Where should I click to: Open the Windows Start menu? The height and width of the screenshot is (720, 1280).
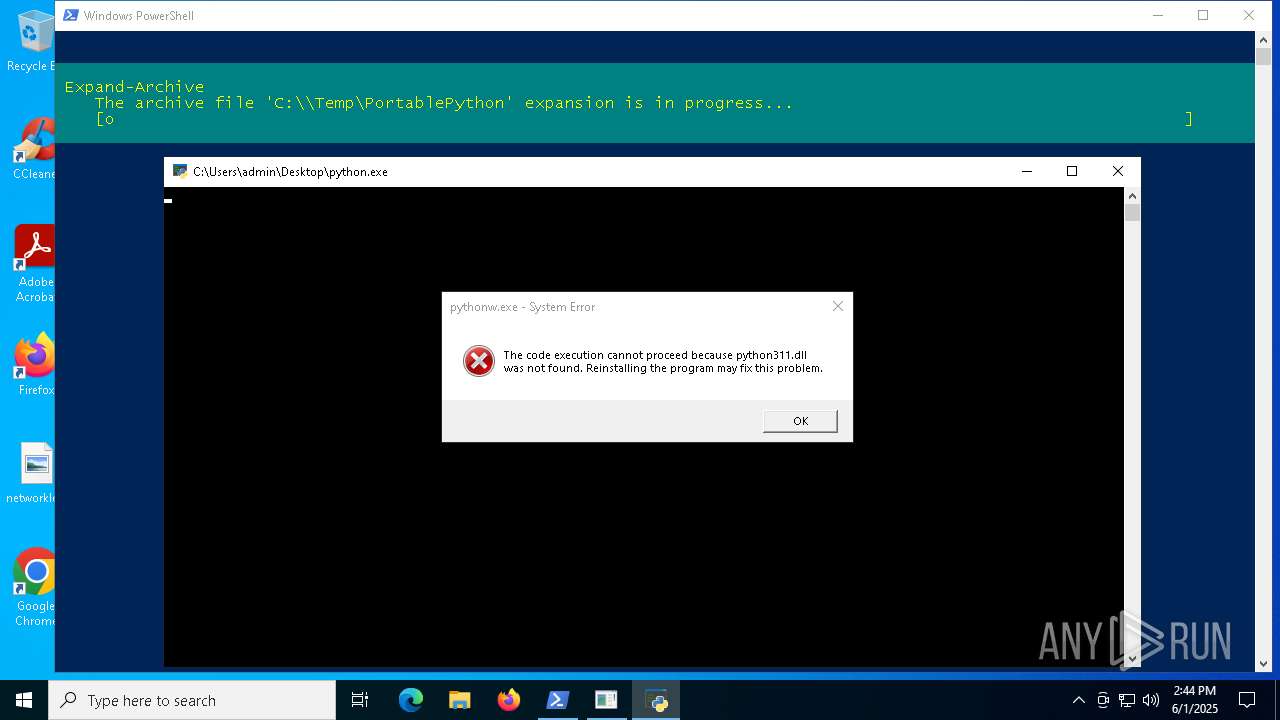point(24,700)
